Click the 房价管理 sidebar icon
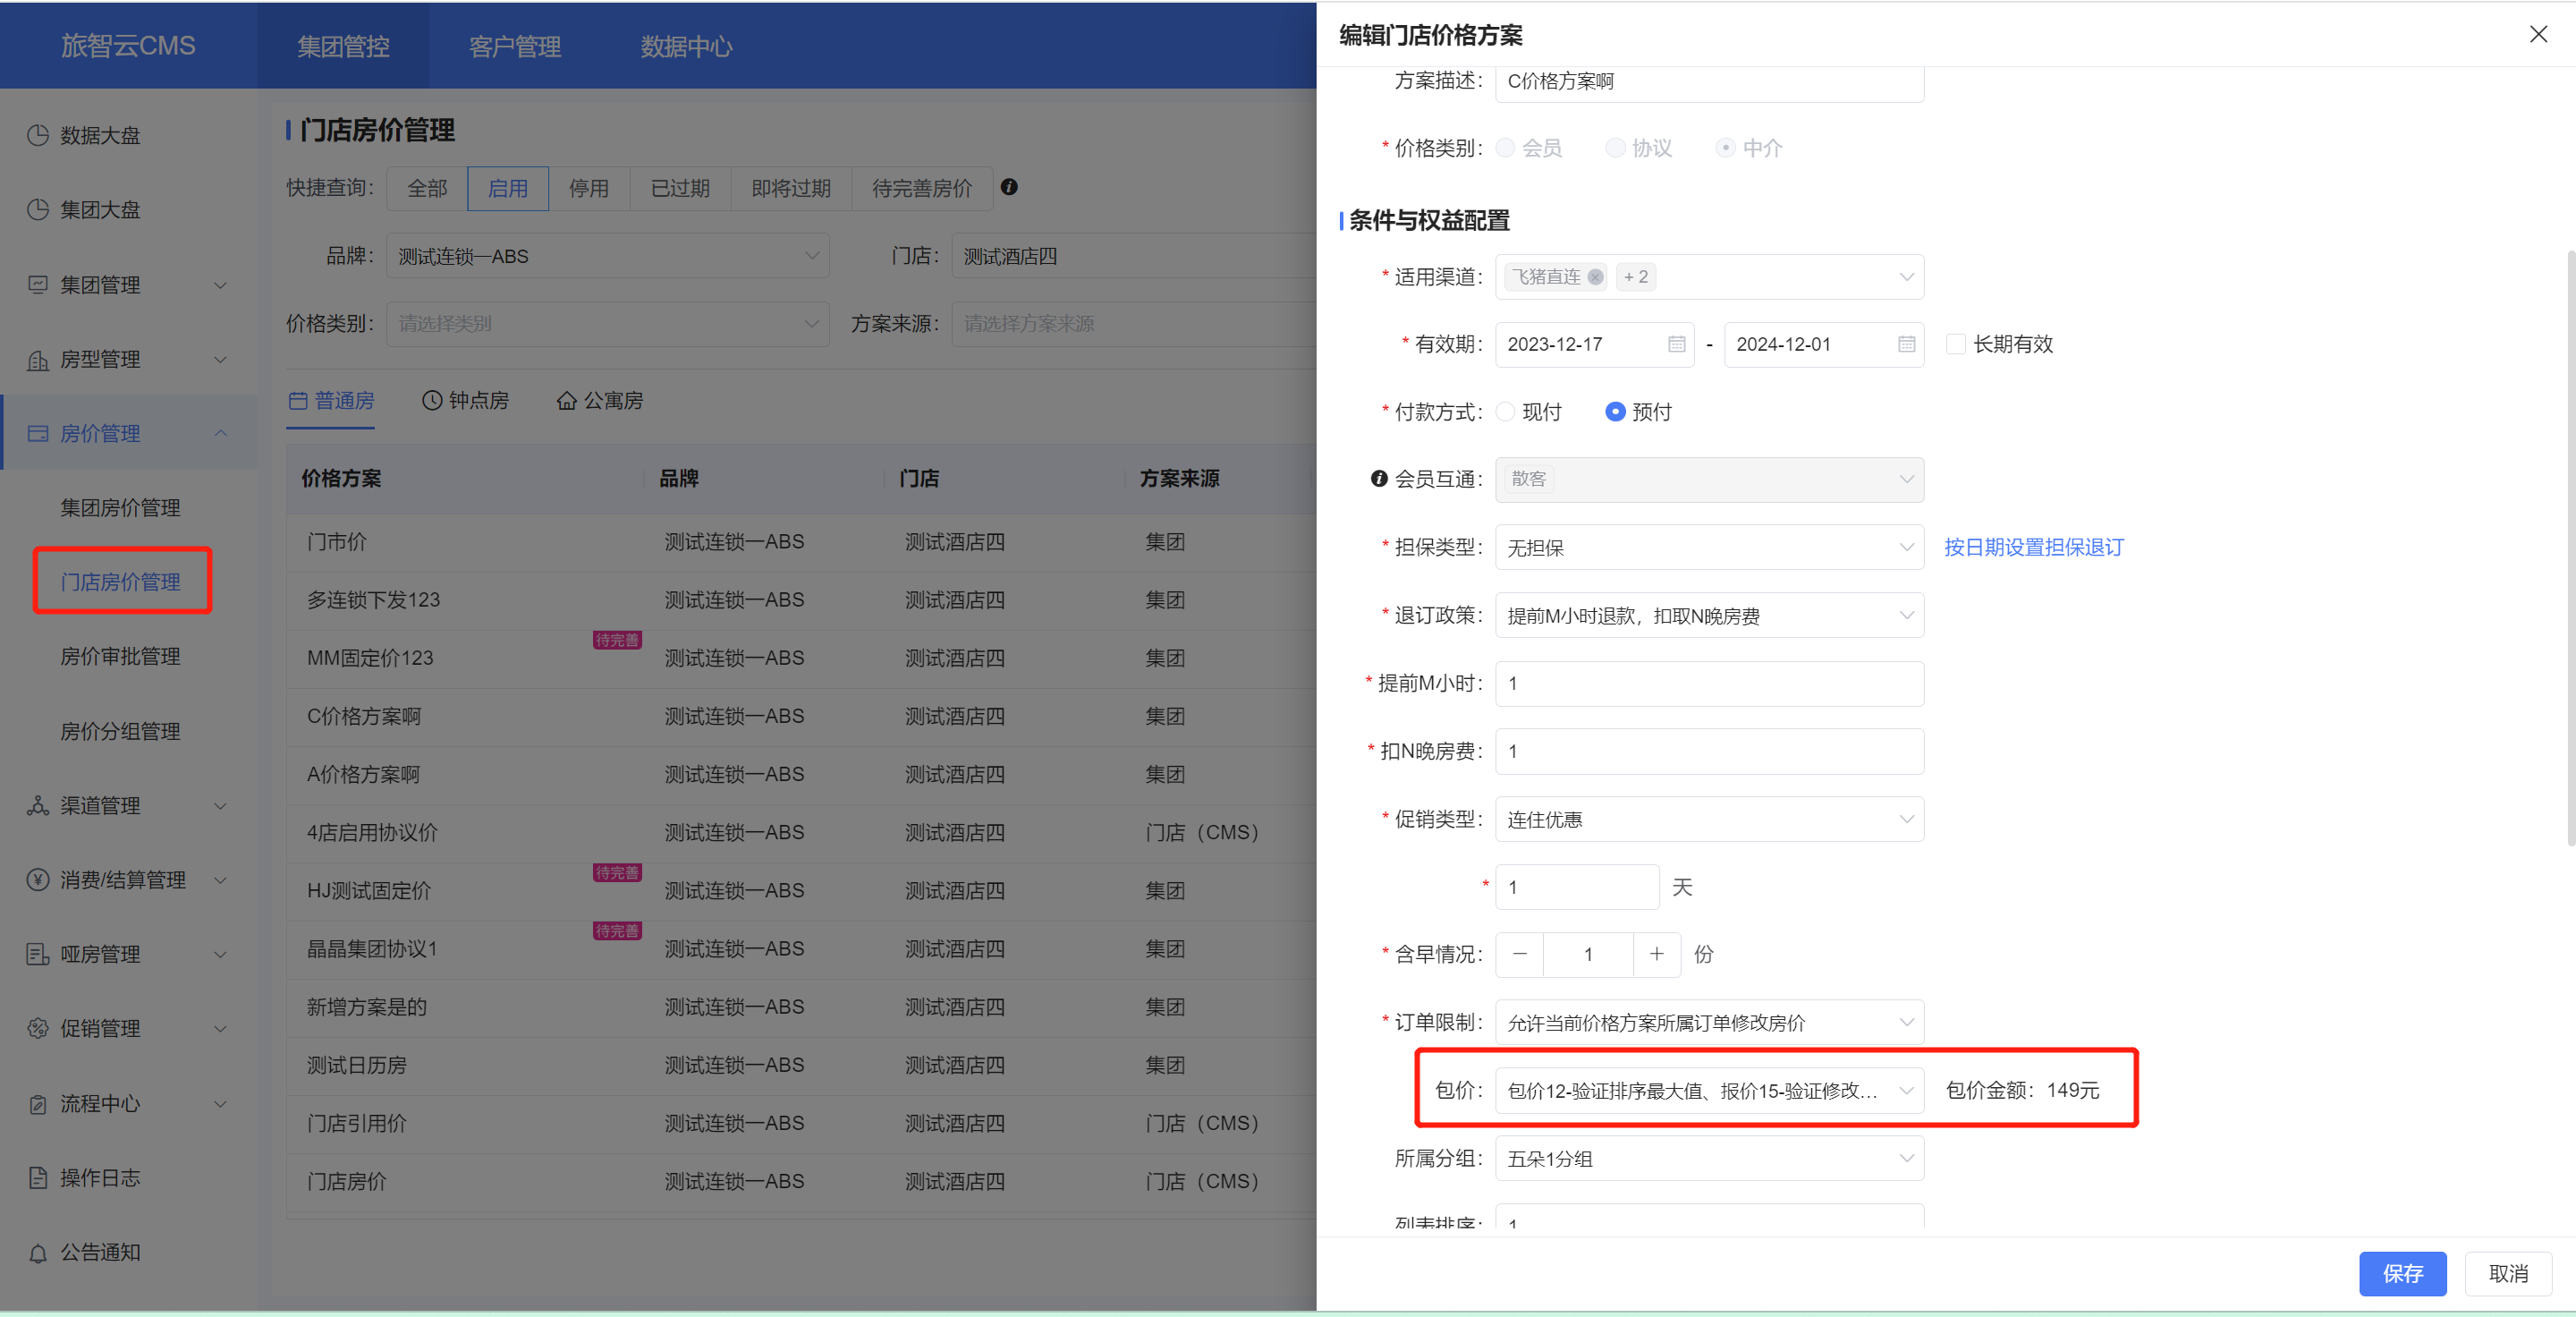This screenshot has width=2576, height=1317. coord(38,433)
